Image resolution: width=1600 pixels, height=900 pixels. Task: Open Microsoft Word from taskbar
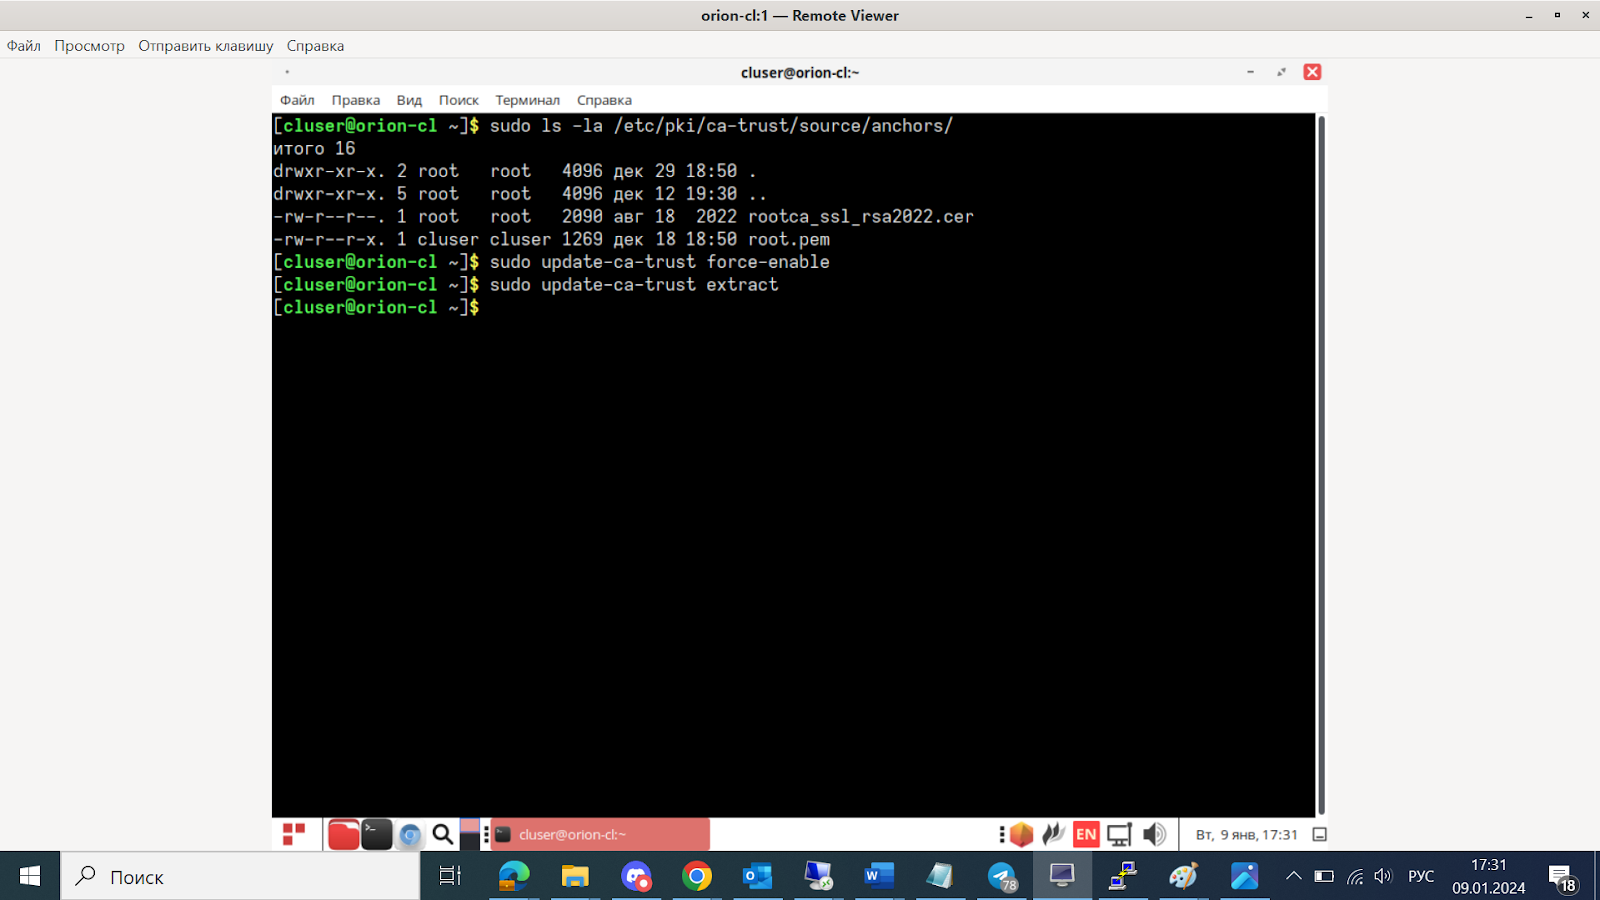pyautogui.click(x=879, y=876)
